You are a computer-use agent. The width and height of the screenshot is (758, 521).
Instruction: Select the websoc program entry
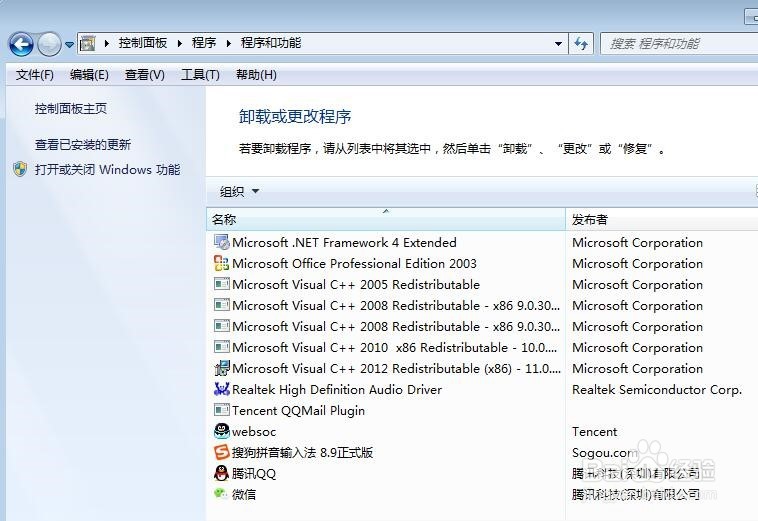click(x=254, y=431)
